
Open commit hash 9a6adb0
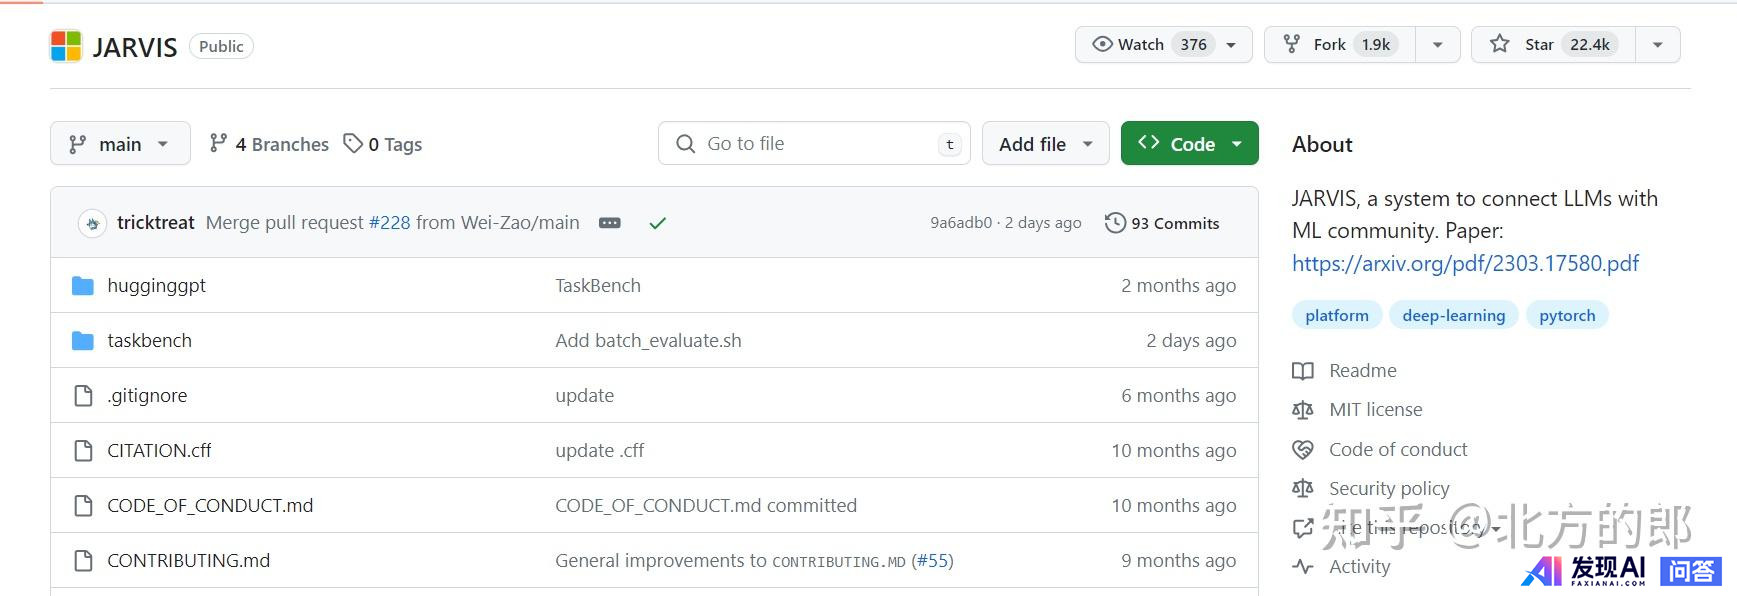click(961, 223)
